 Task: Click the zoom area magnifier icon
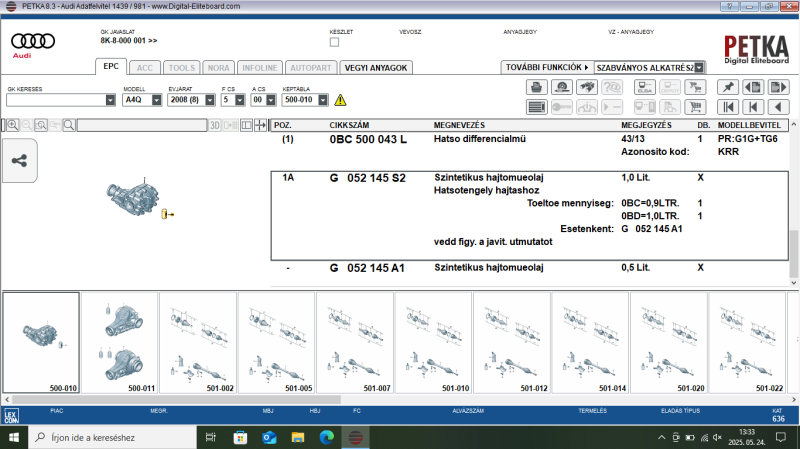coord(41,125)
